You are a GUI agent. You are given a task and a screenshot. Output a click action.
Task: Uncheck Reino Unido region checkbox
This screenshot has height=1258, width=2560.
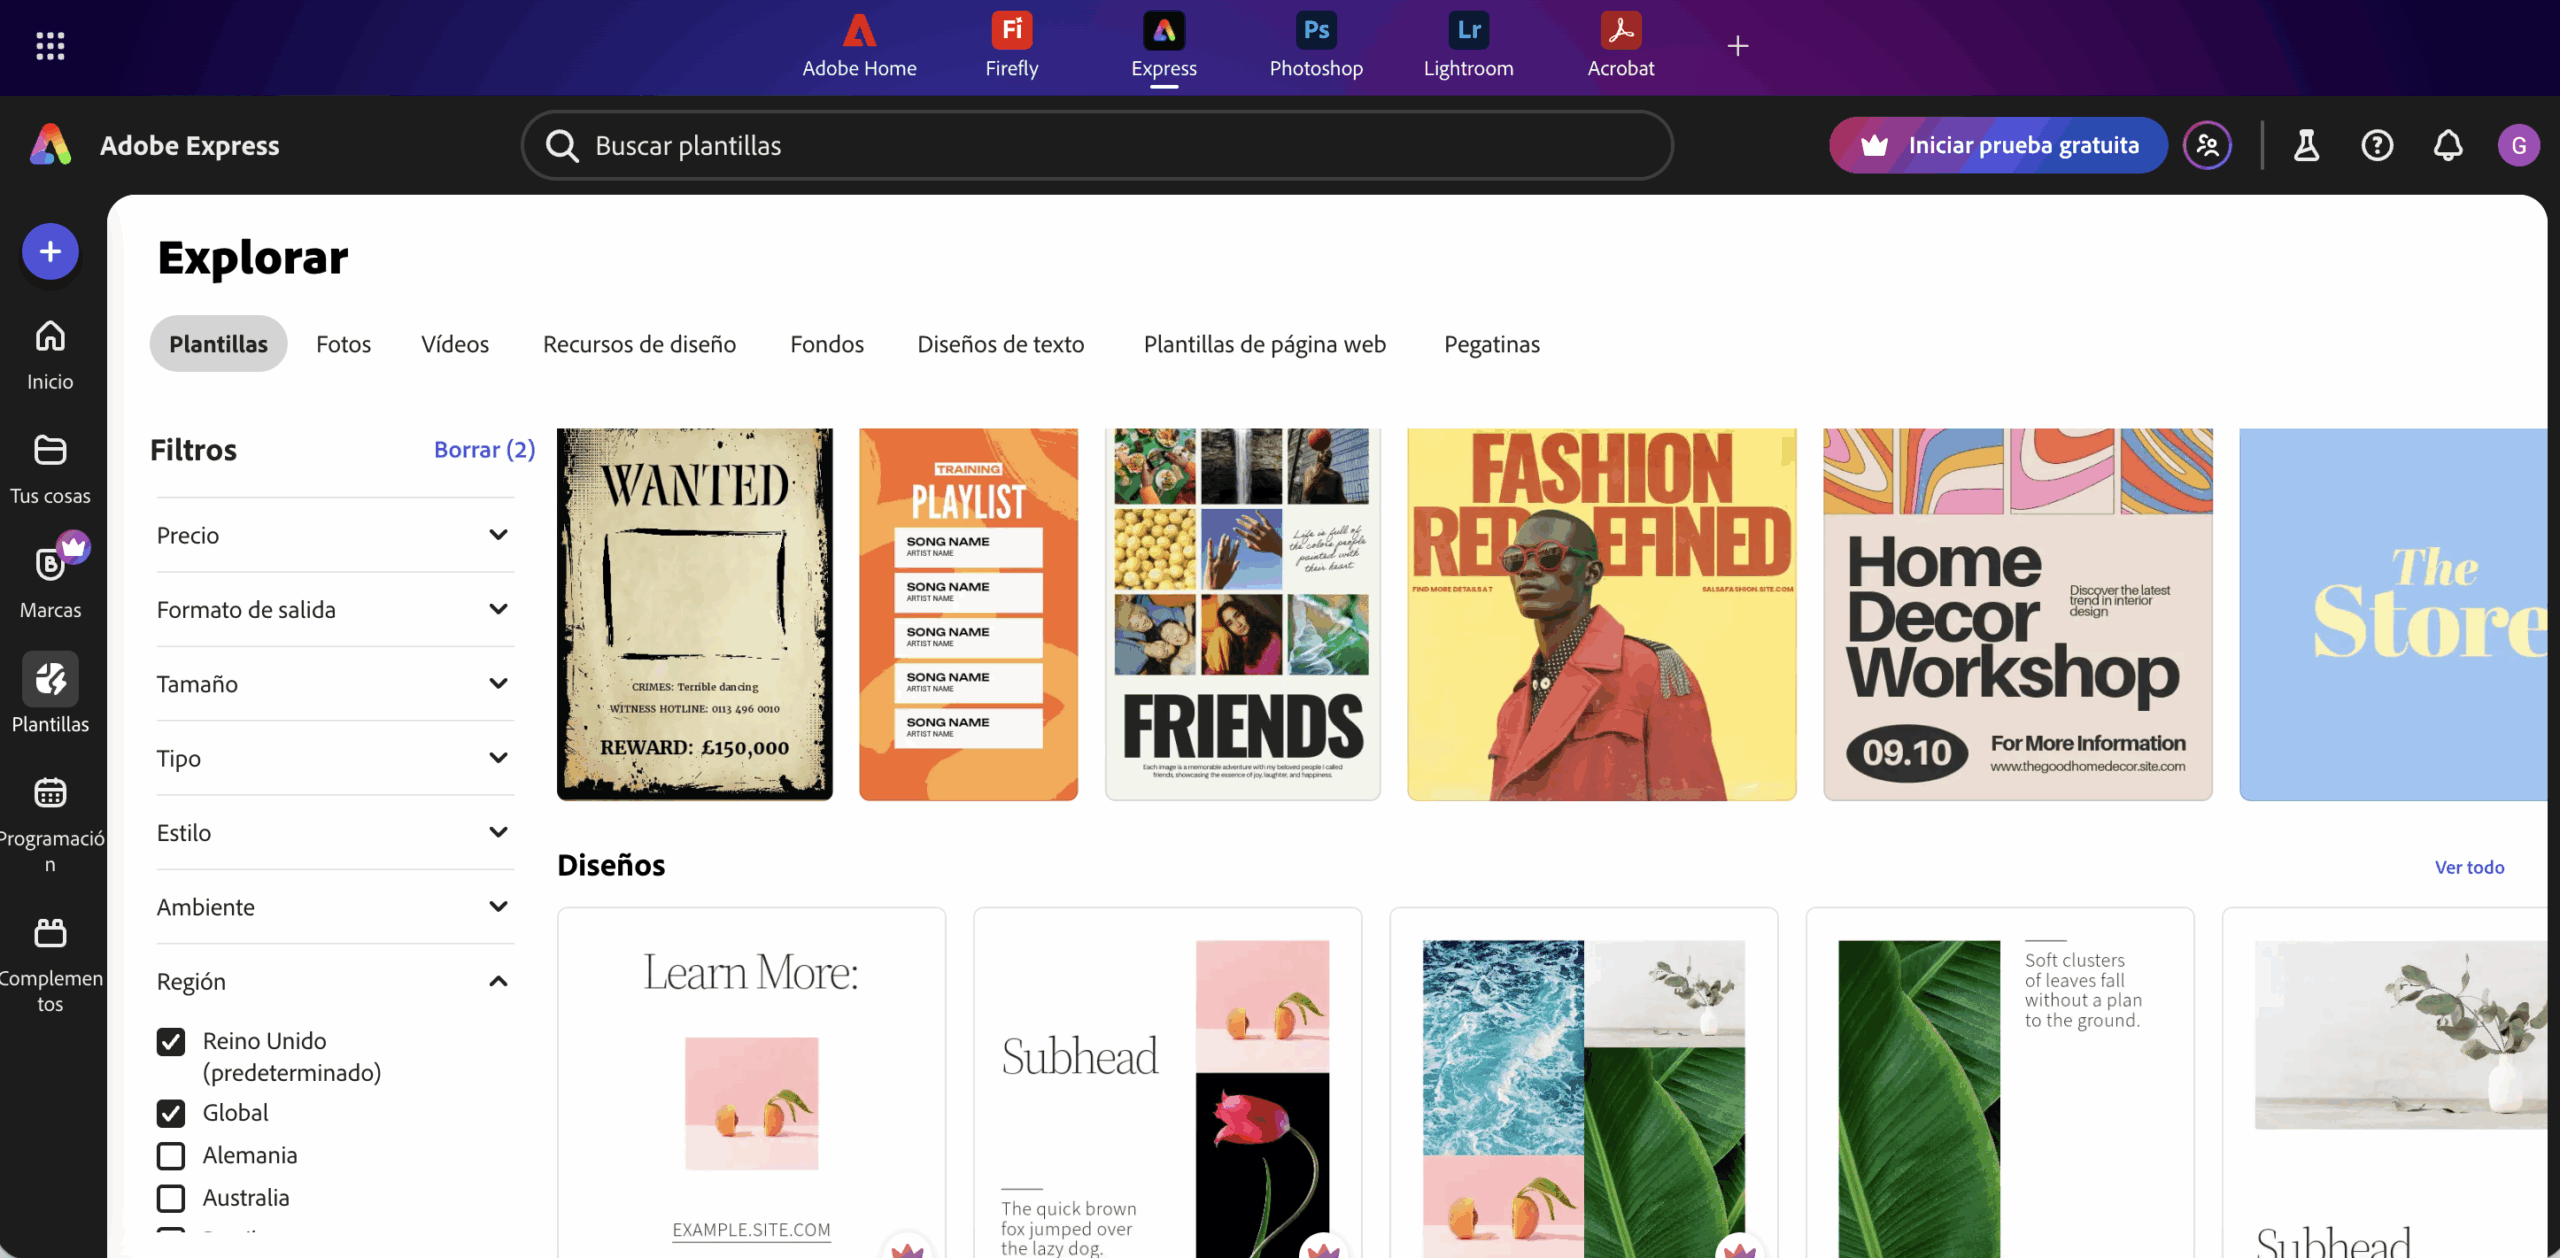[x=171, y=1042]
